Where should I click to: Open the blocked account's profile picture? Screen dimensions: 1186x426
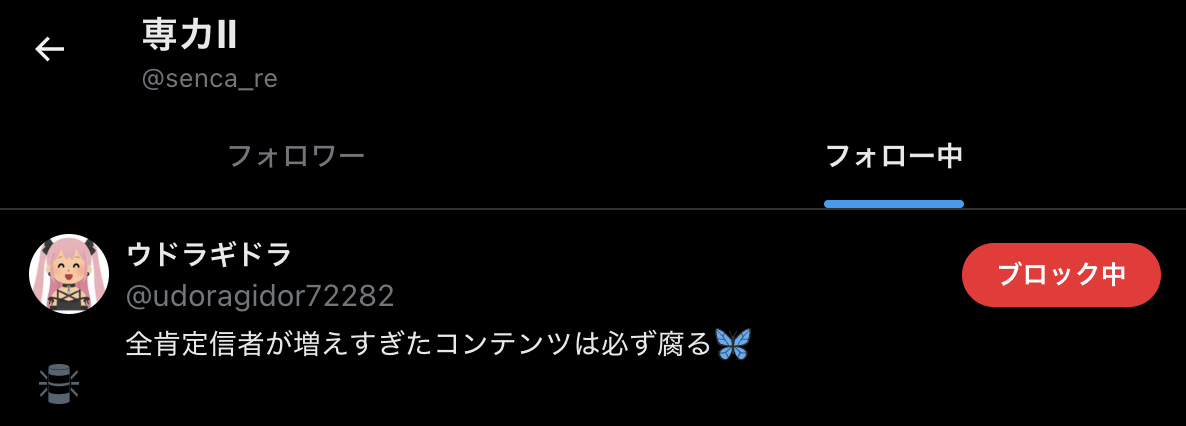click(x=69, y=274)
